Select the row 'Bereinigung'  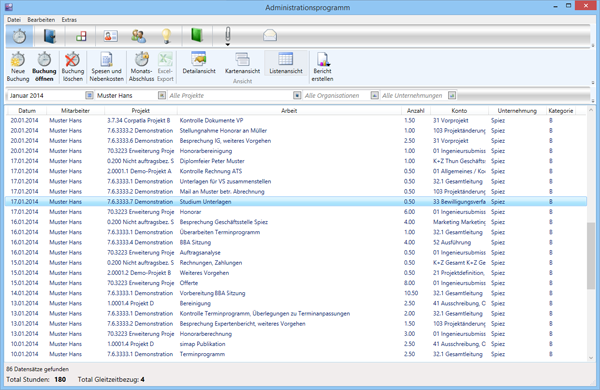click(296, 303)
